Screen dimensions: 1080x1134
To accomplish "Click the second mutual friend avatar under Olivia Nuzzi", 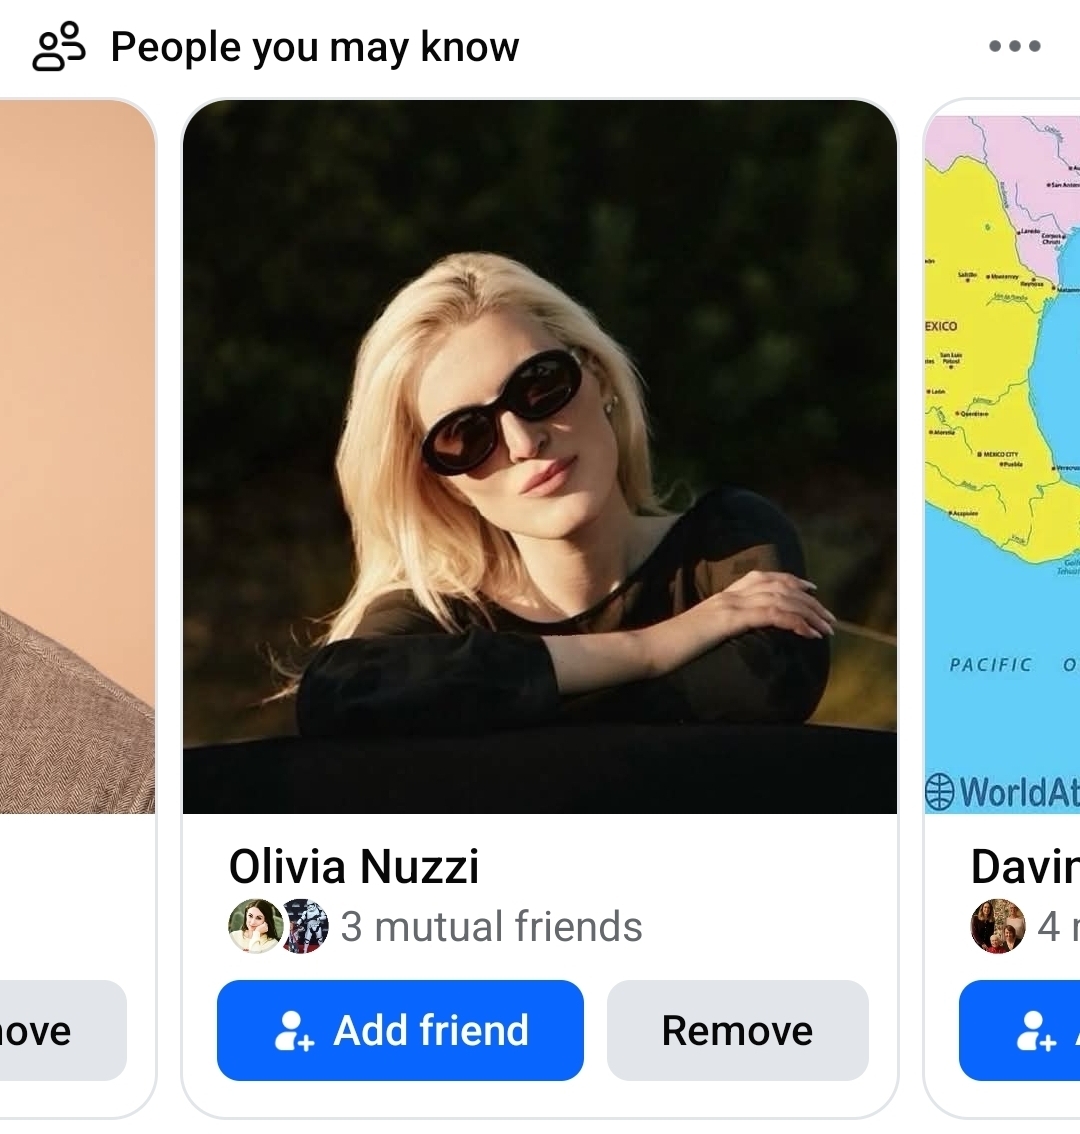I will pyautogui.click(x=304, y=926).
